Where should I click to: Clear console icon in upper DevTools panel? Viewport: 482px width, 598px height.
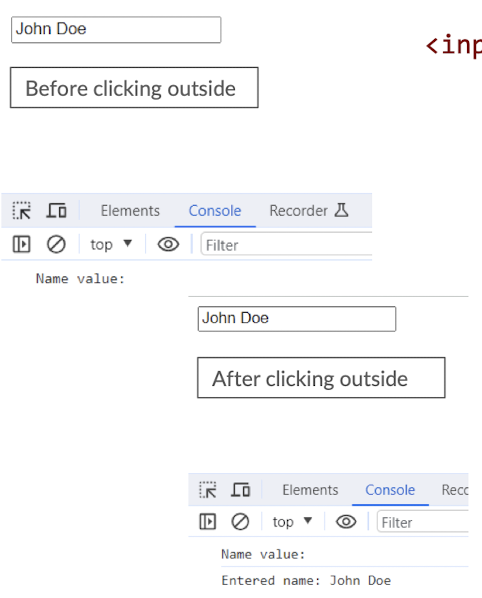tap(56, 244)
